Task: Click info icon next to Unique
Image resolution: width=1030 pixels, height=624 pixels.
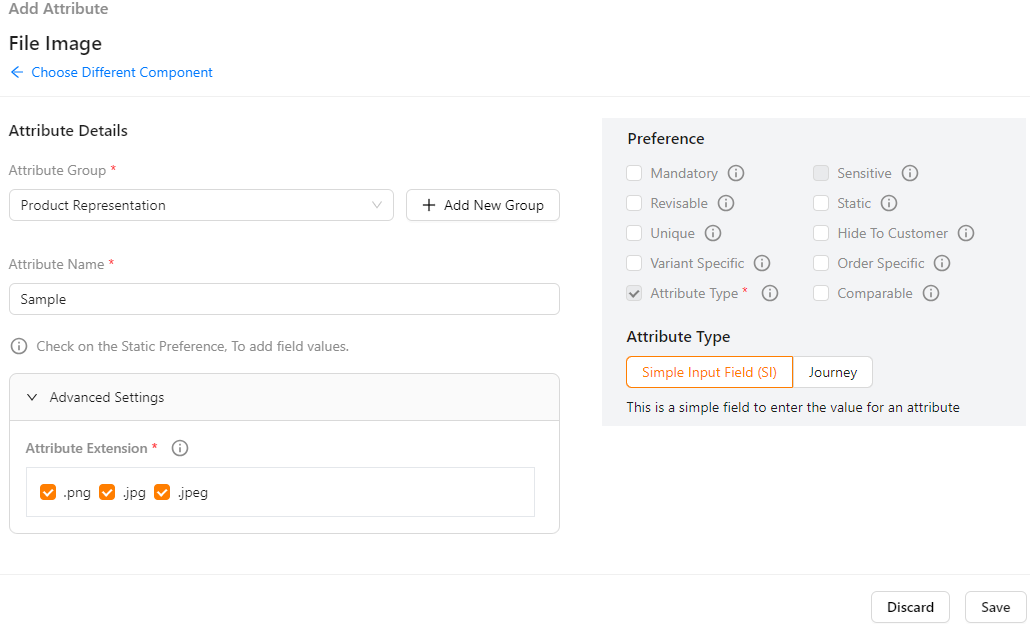Action: [x=713, y=233]
